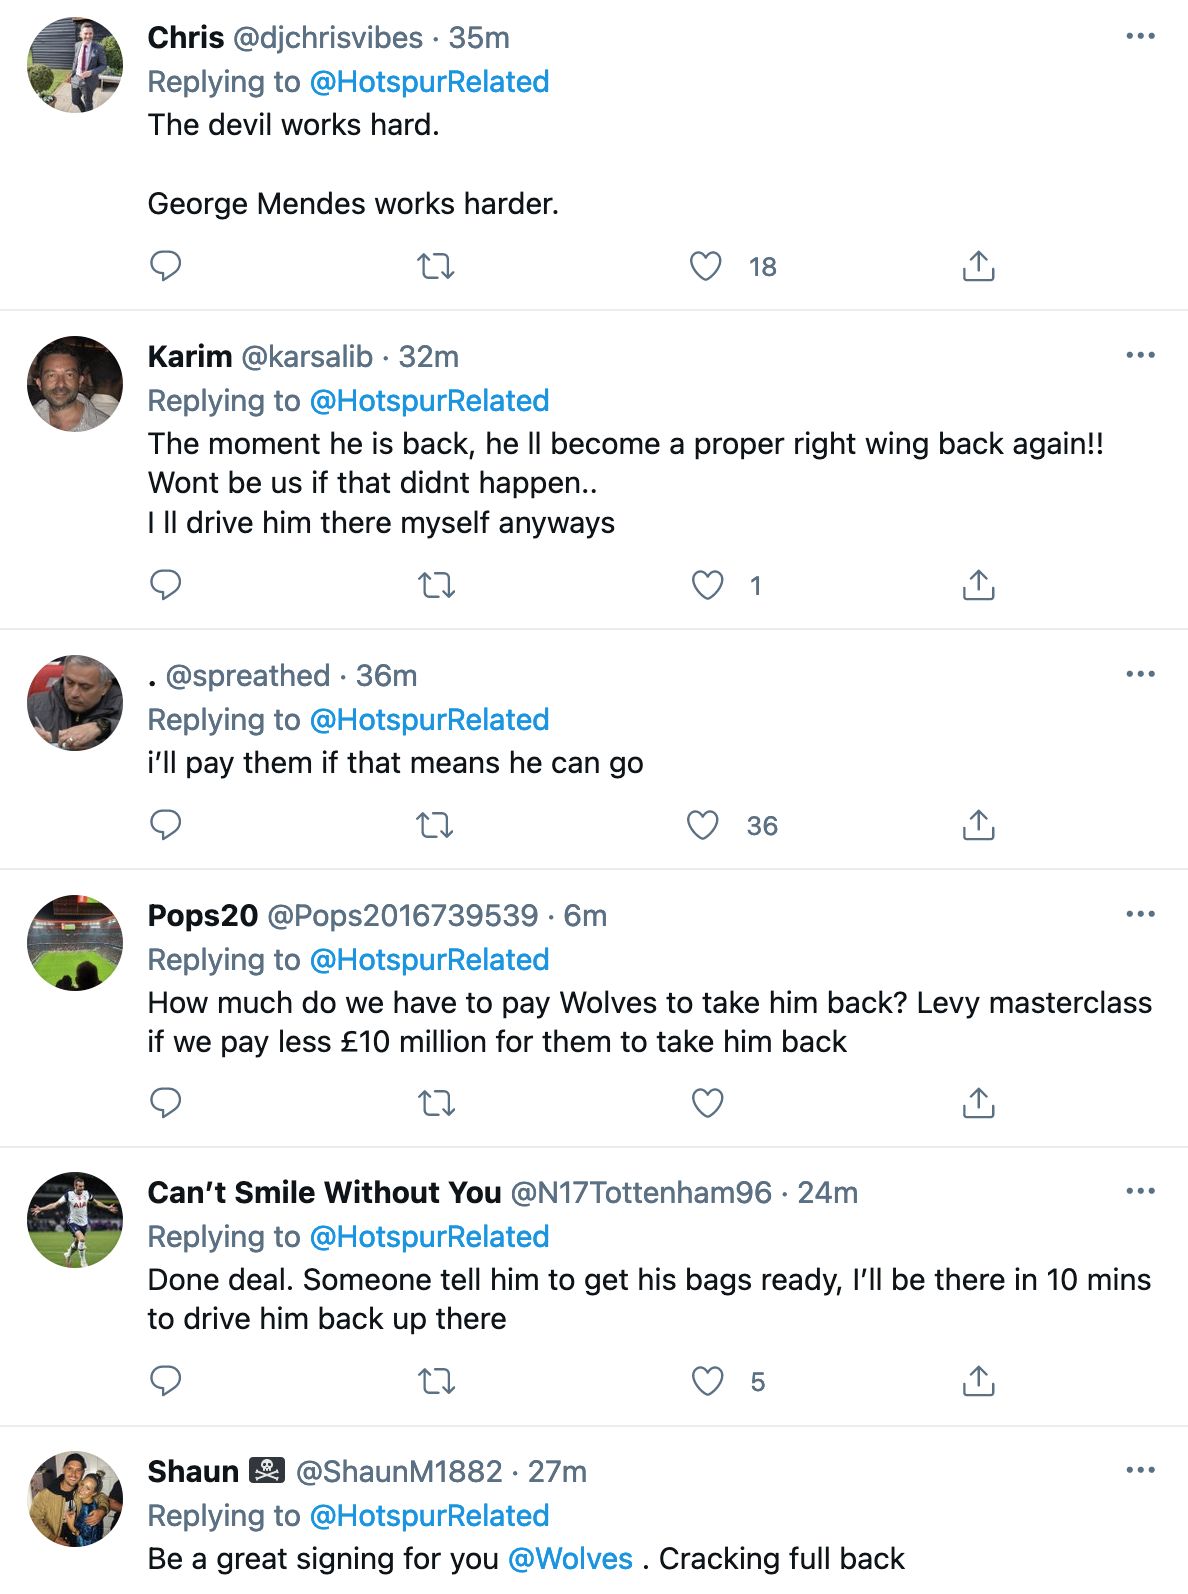Reply to Chris's tweet about George Mendes
This screenshot has width=1188, height=1594.
click(165, 266)
